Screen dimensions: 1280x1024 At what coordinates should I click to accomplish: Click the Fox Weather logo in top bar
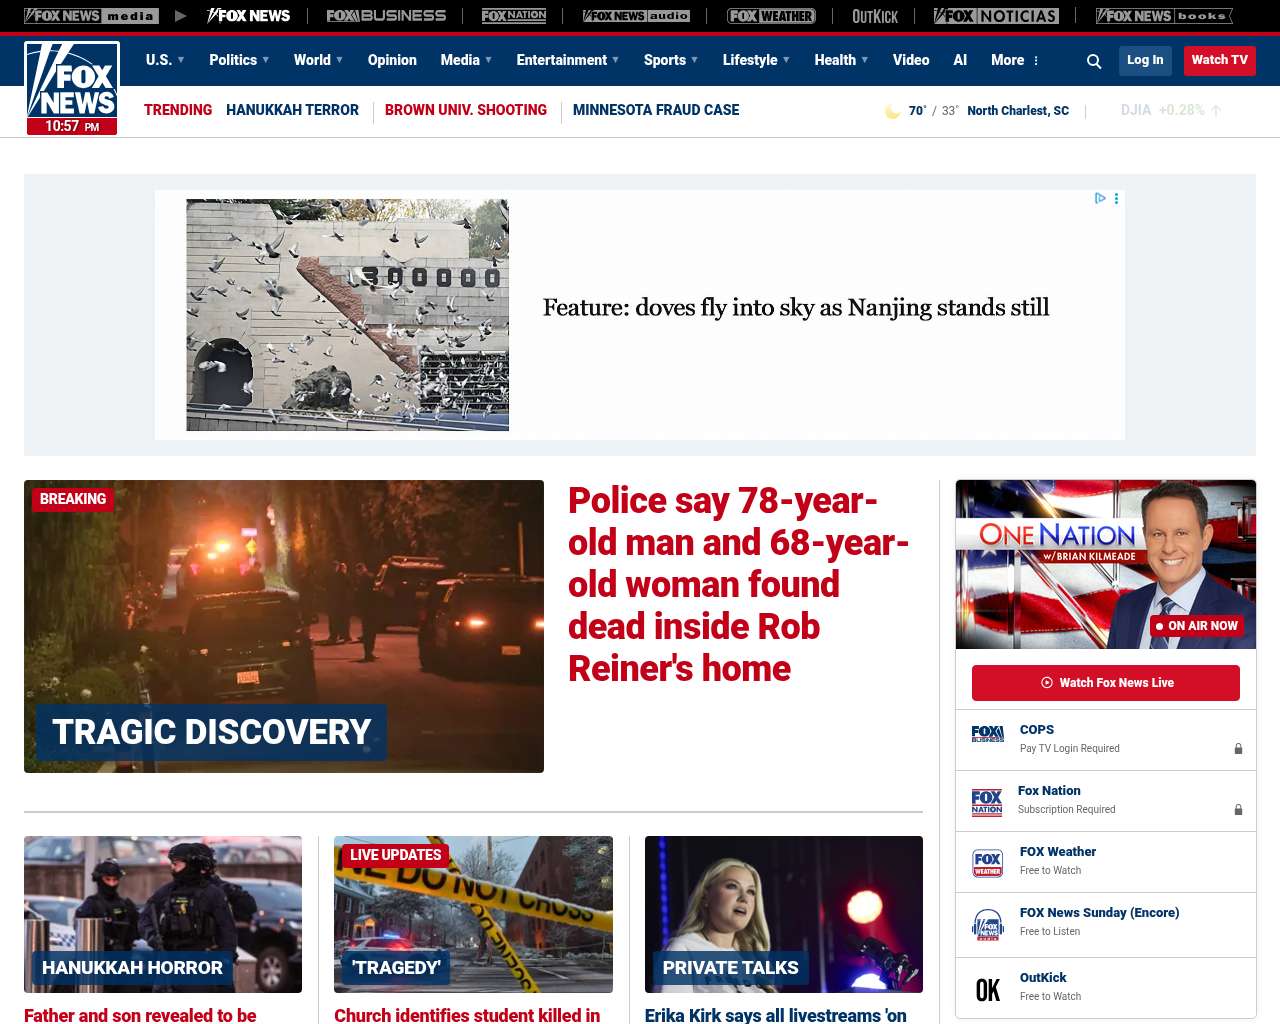click(771, 16)
